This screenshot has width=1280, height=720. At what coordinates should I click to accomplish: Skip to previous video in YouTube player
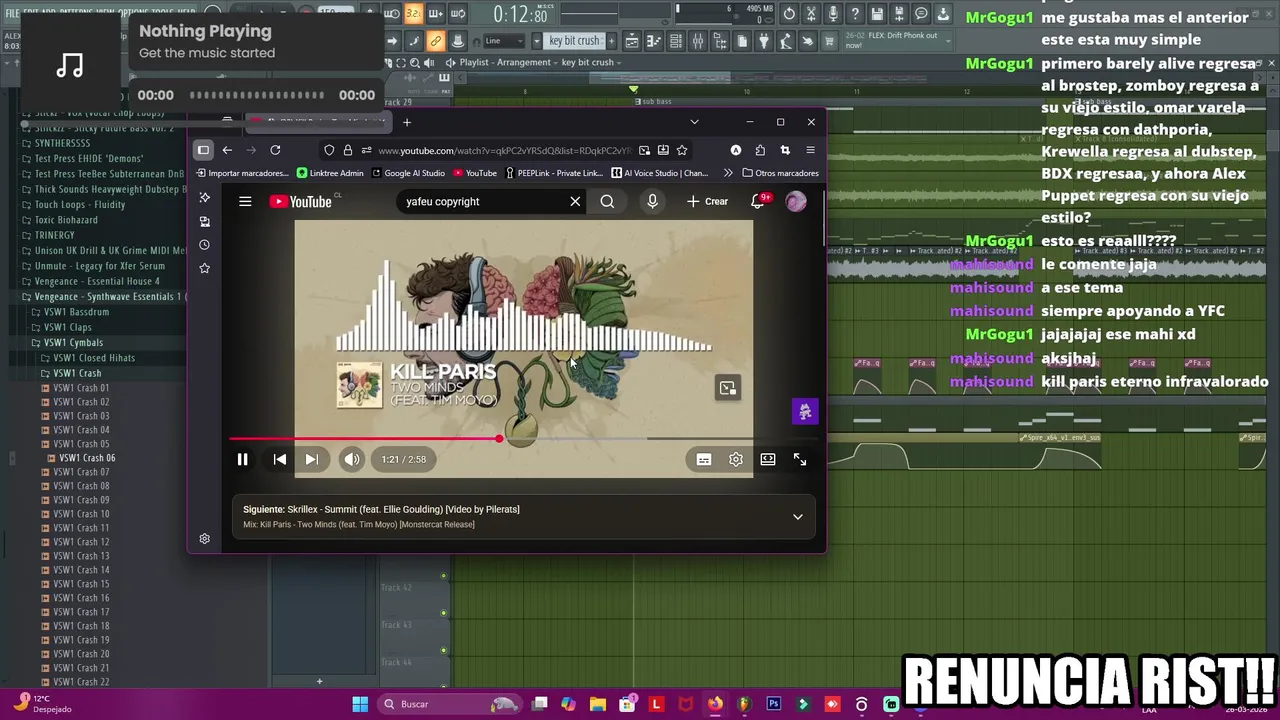point(280,459)
